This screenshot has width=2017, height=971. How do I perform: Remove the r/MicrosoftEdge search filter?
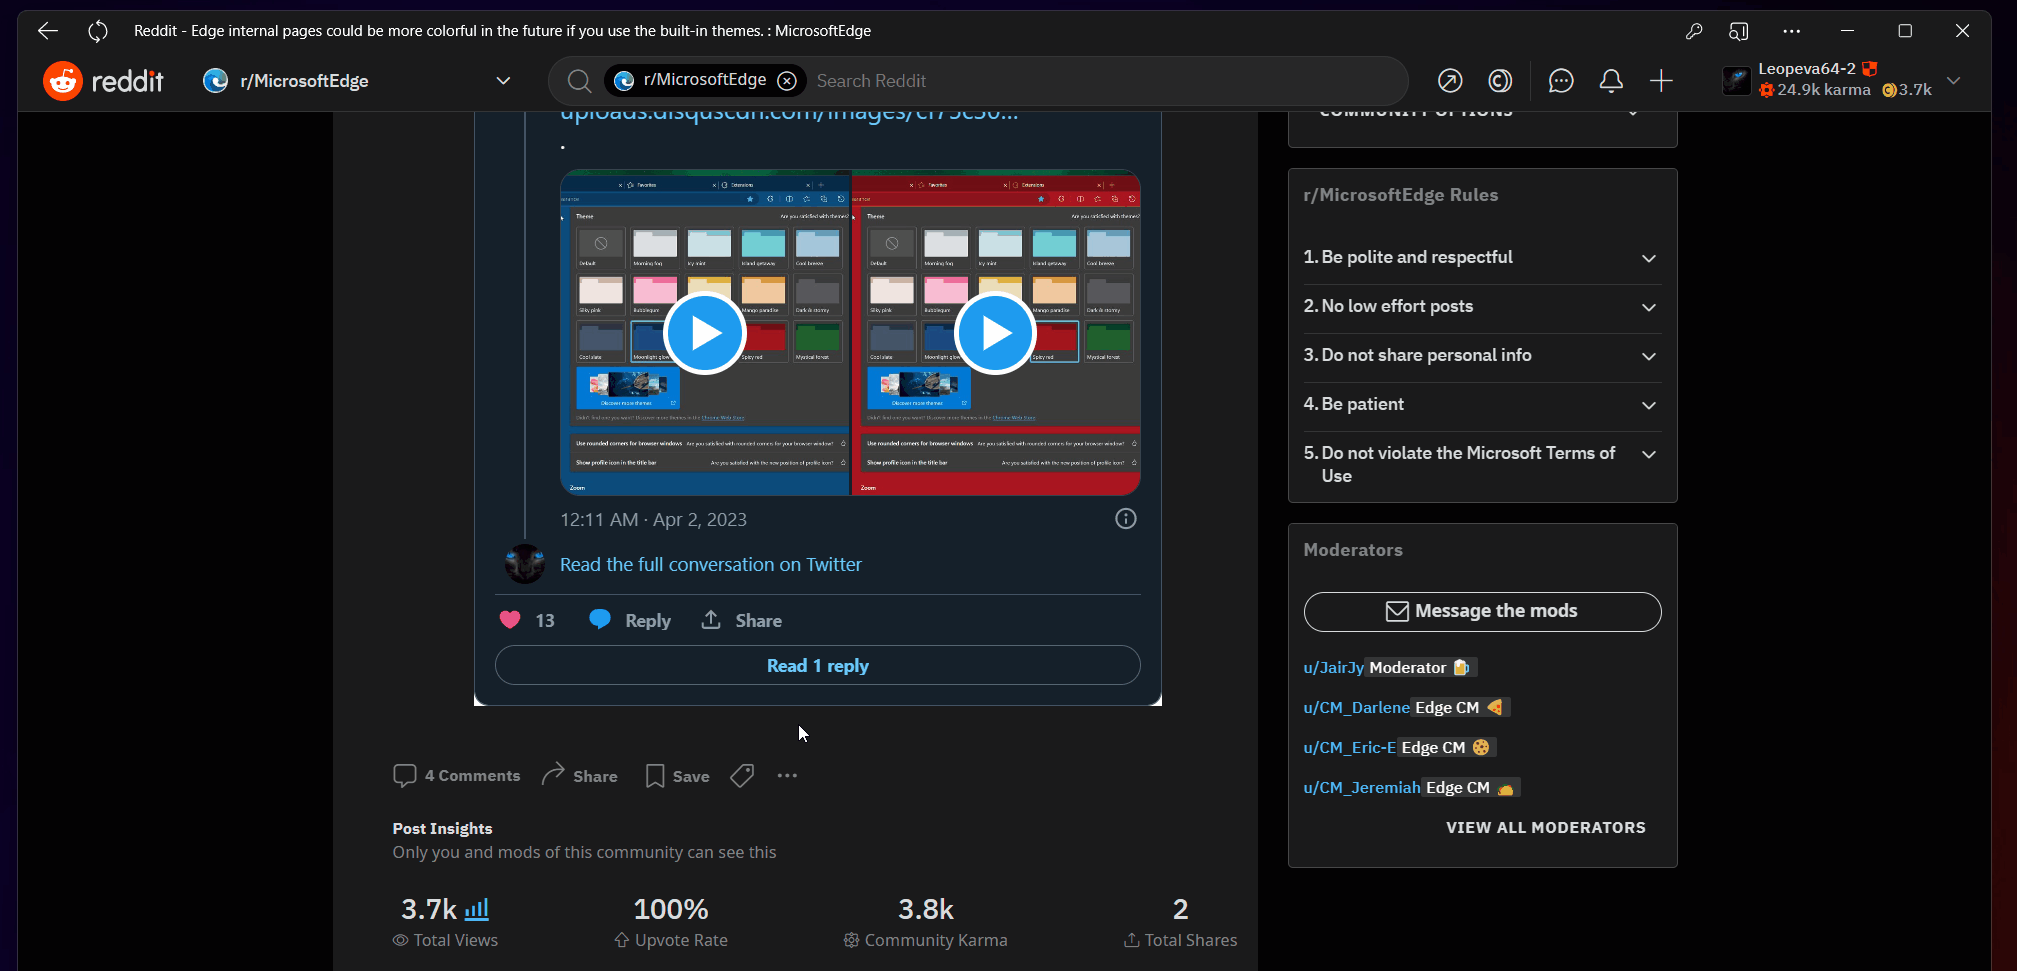[787, 81]
